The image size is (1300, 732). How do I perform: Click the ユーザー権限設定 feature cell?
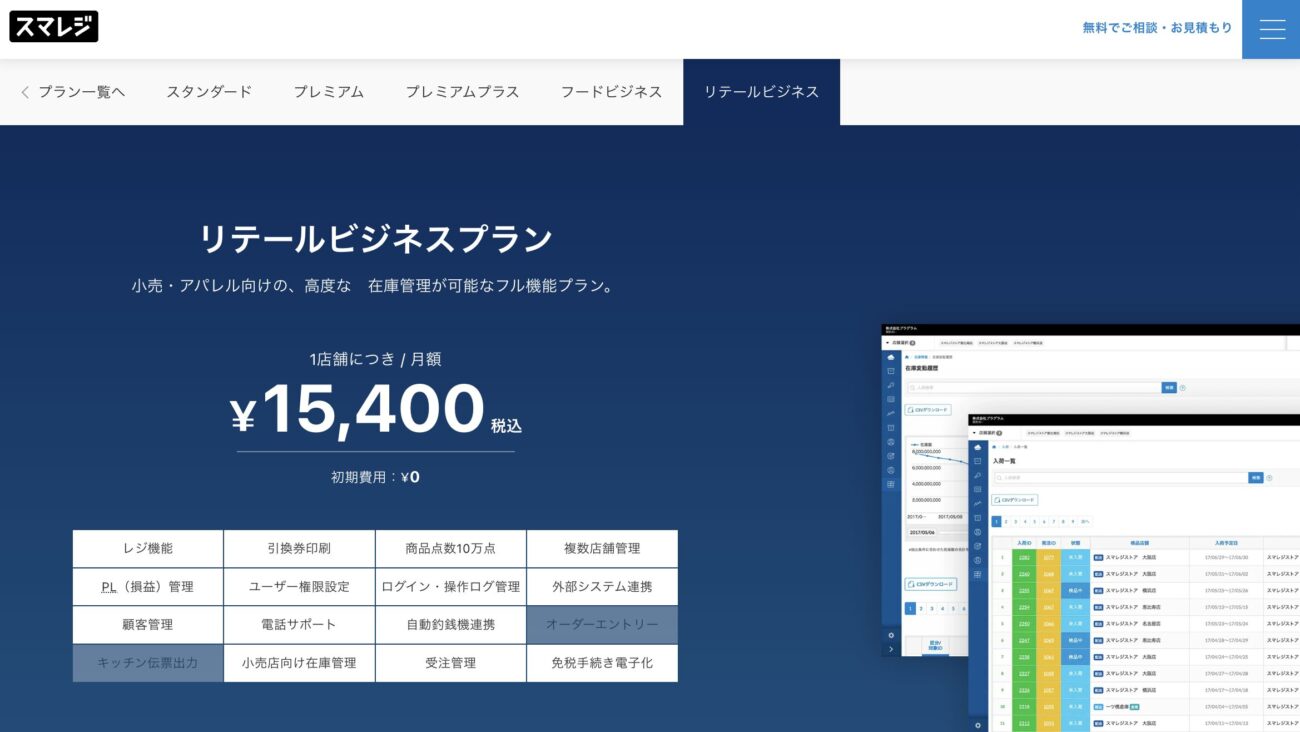(x=299, y=587)
